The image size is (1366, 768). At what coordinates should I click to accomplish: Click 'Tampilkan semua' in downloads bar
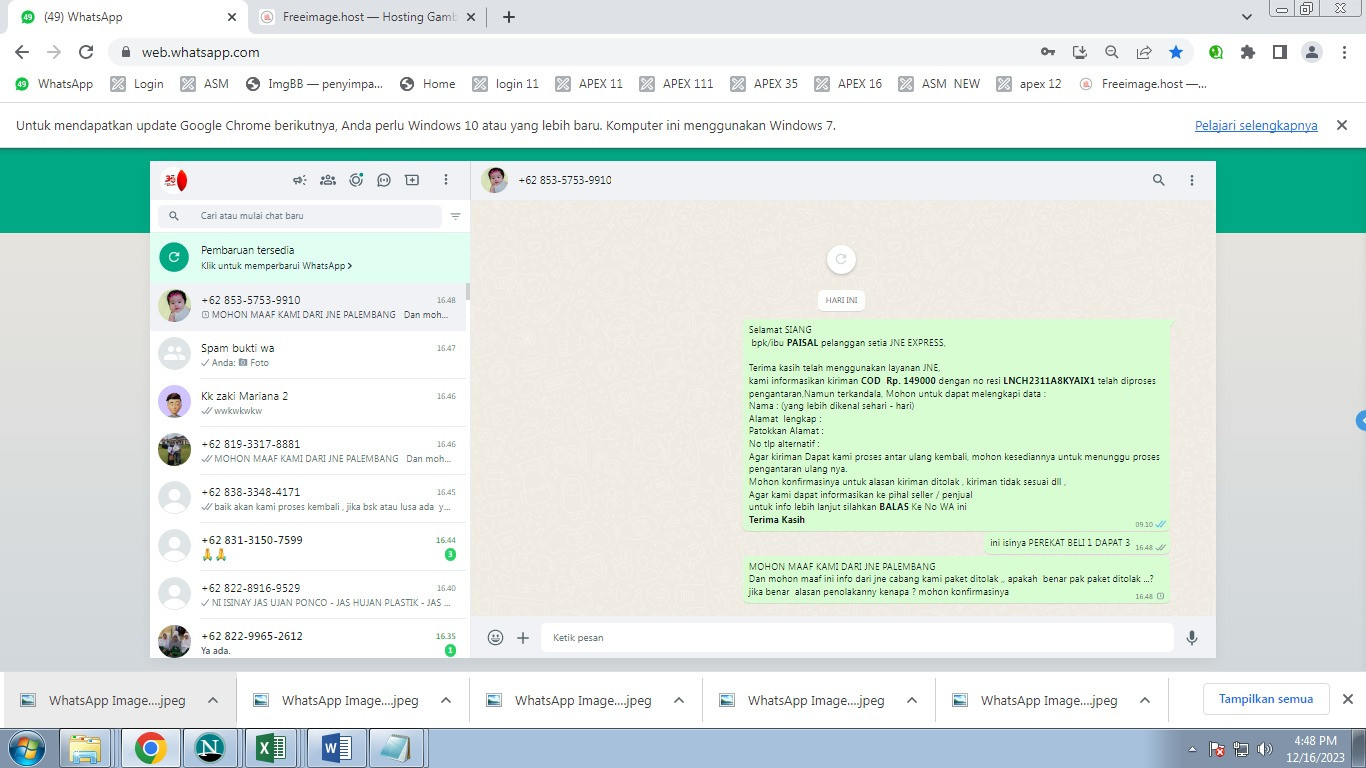tap(1266, 699)
